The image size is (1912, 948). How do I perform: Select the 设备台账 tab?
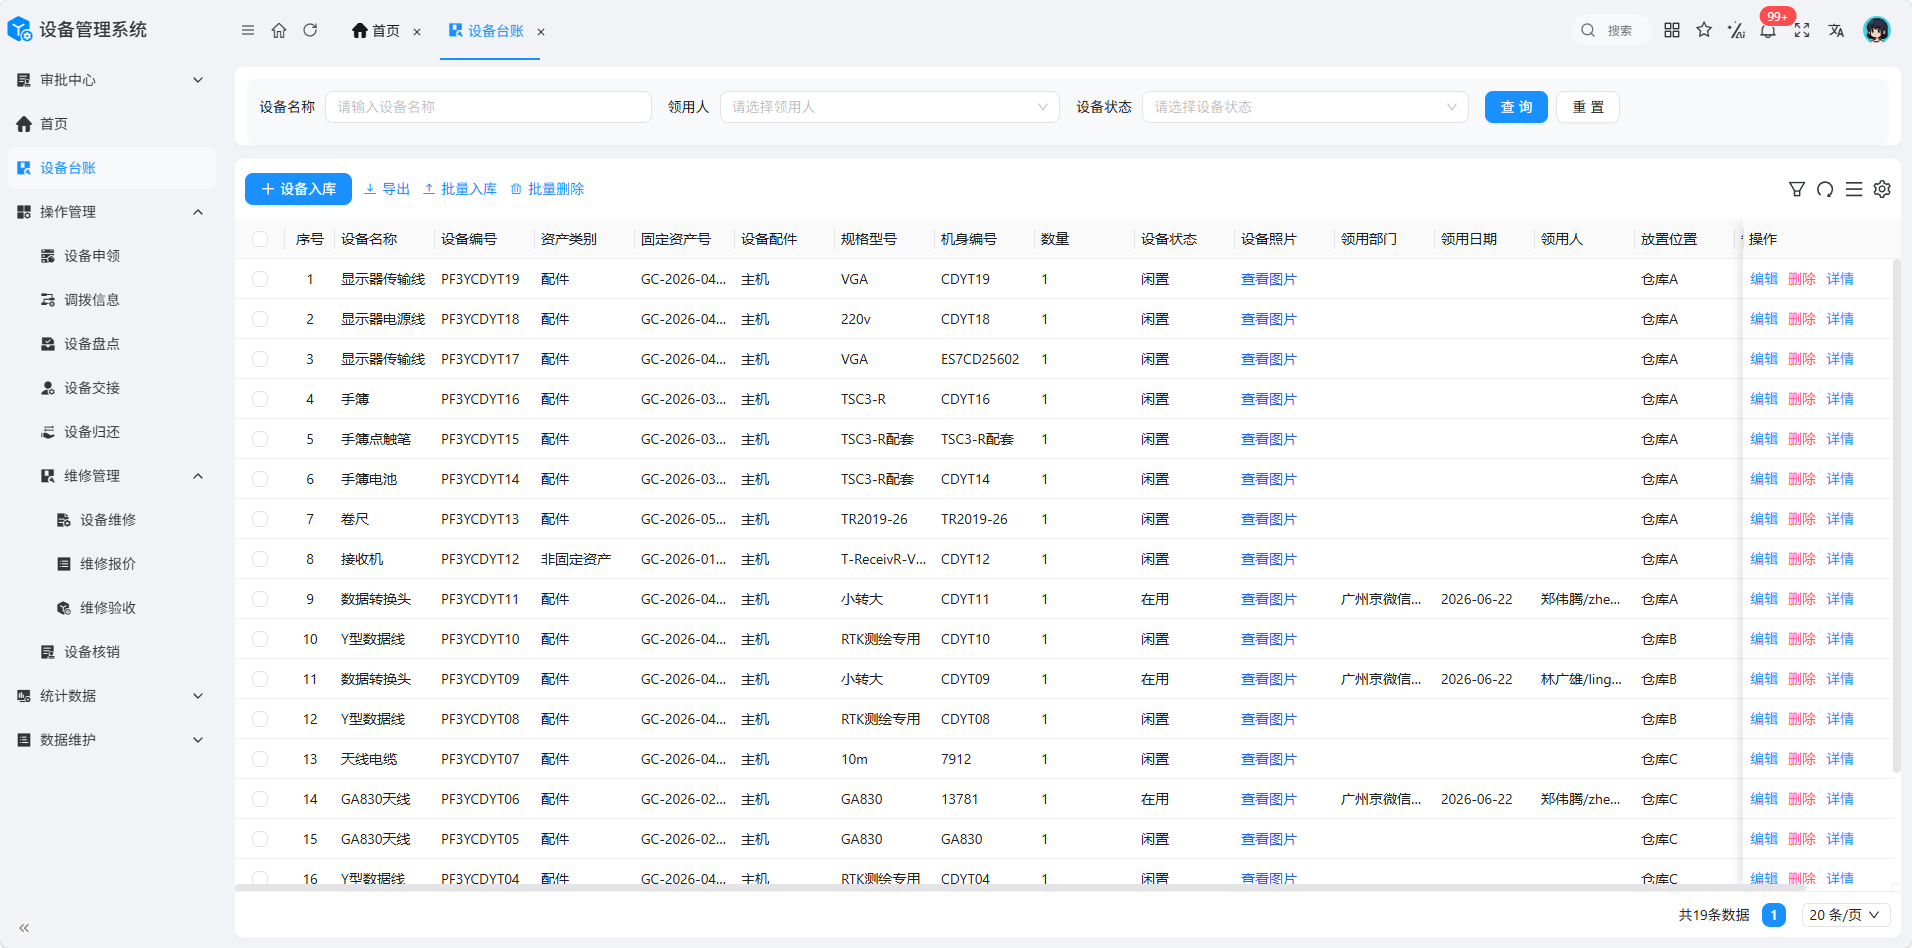(486, 31)
